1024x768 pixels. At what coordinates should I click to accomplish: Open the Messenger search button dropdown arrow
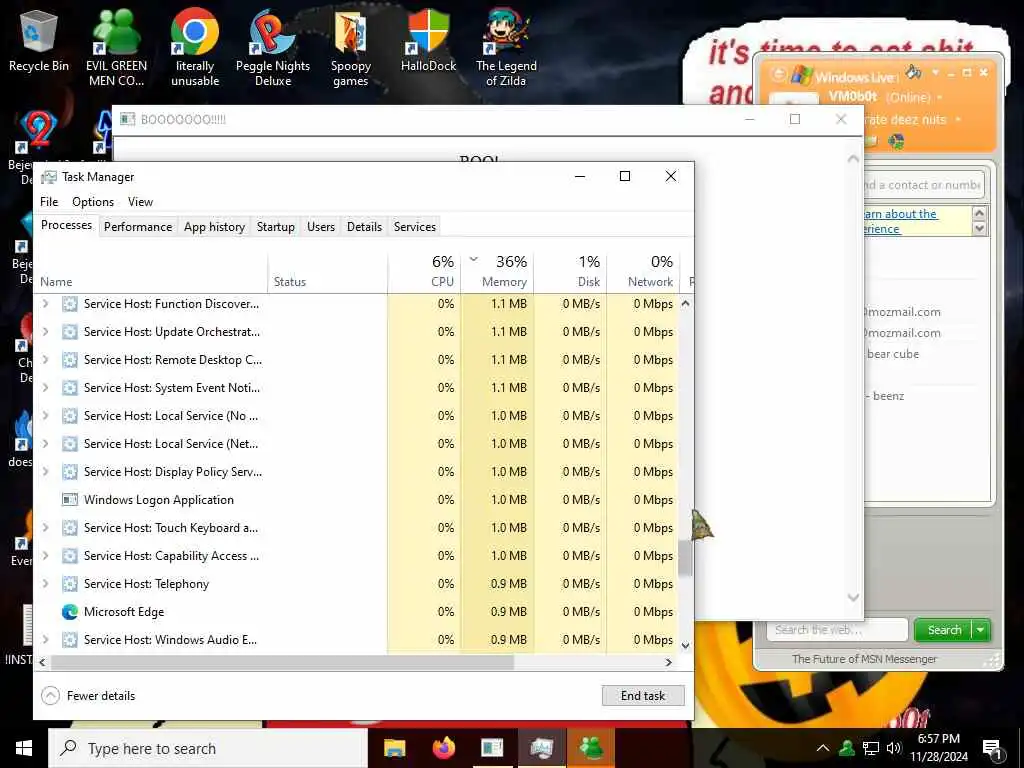click(x=981, y=630)
